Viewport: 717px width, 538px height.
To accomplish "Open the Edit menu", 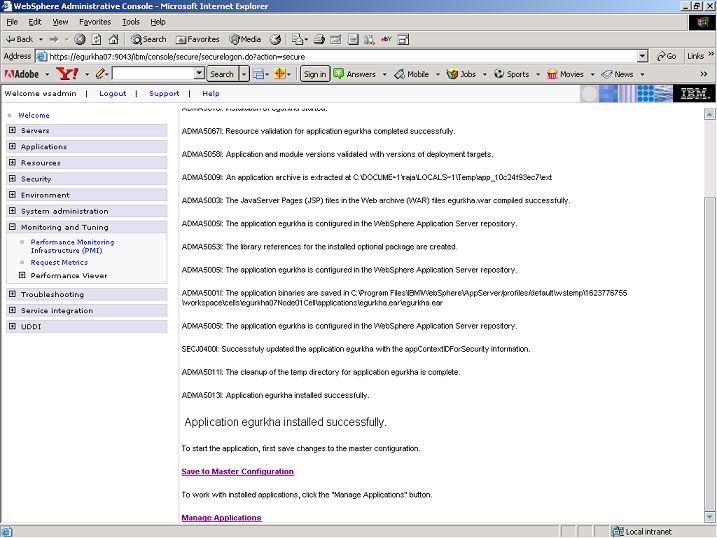I will [35, 22].
